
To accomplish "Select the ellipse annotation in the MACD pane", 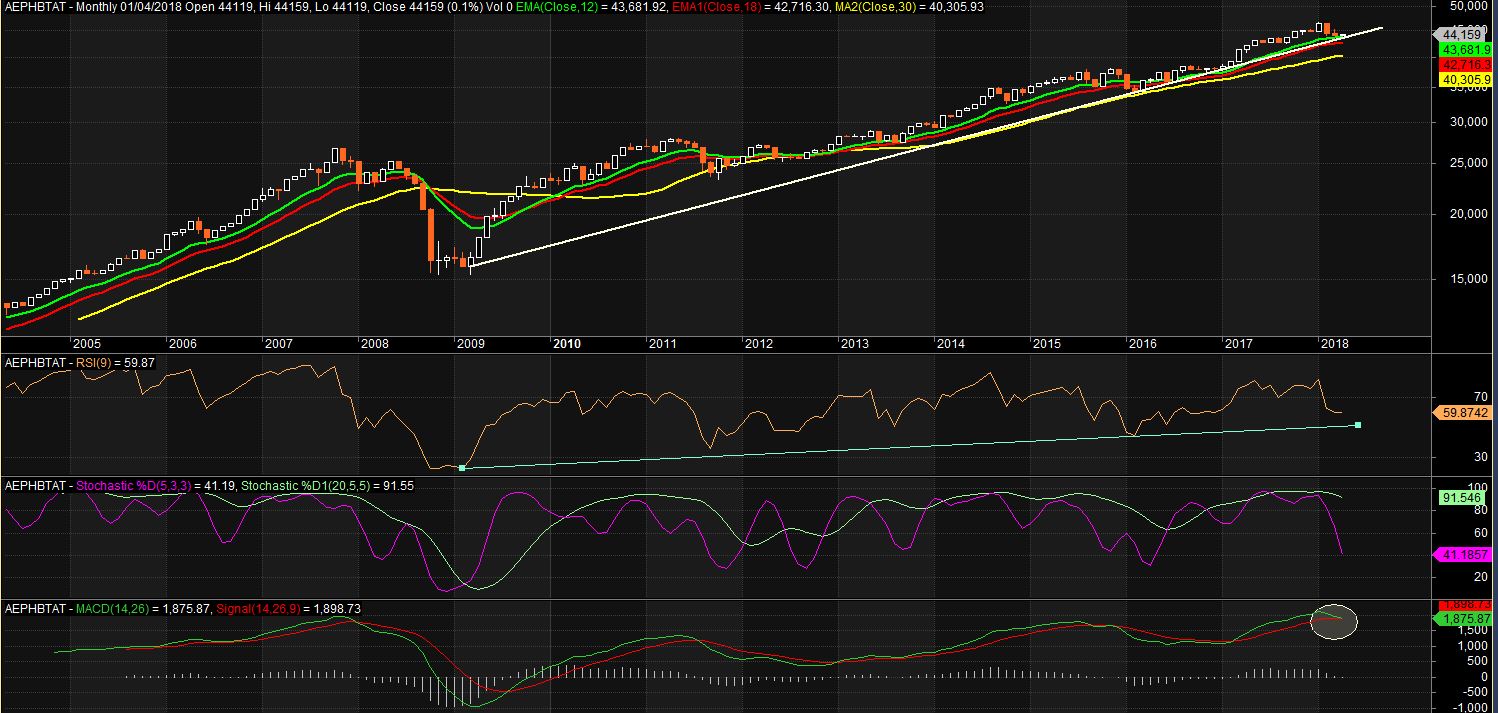I will 1335,621.
